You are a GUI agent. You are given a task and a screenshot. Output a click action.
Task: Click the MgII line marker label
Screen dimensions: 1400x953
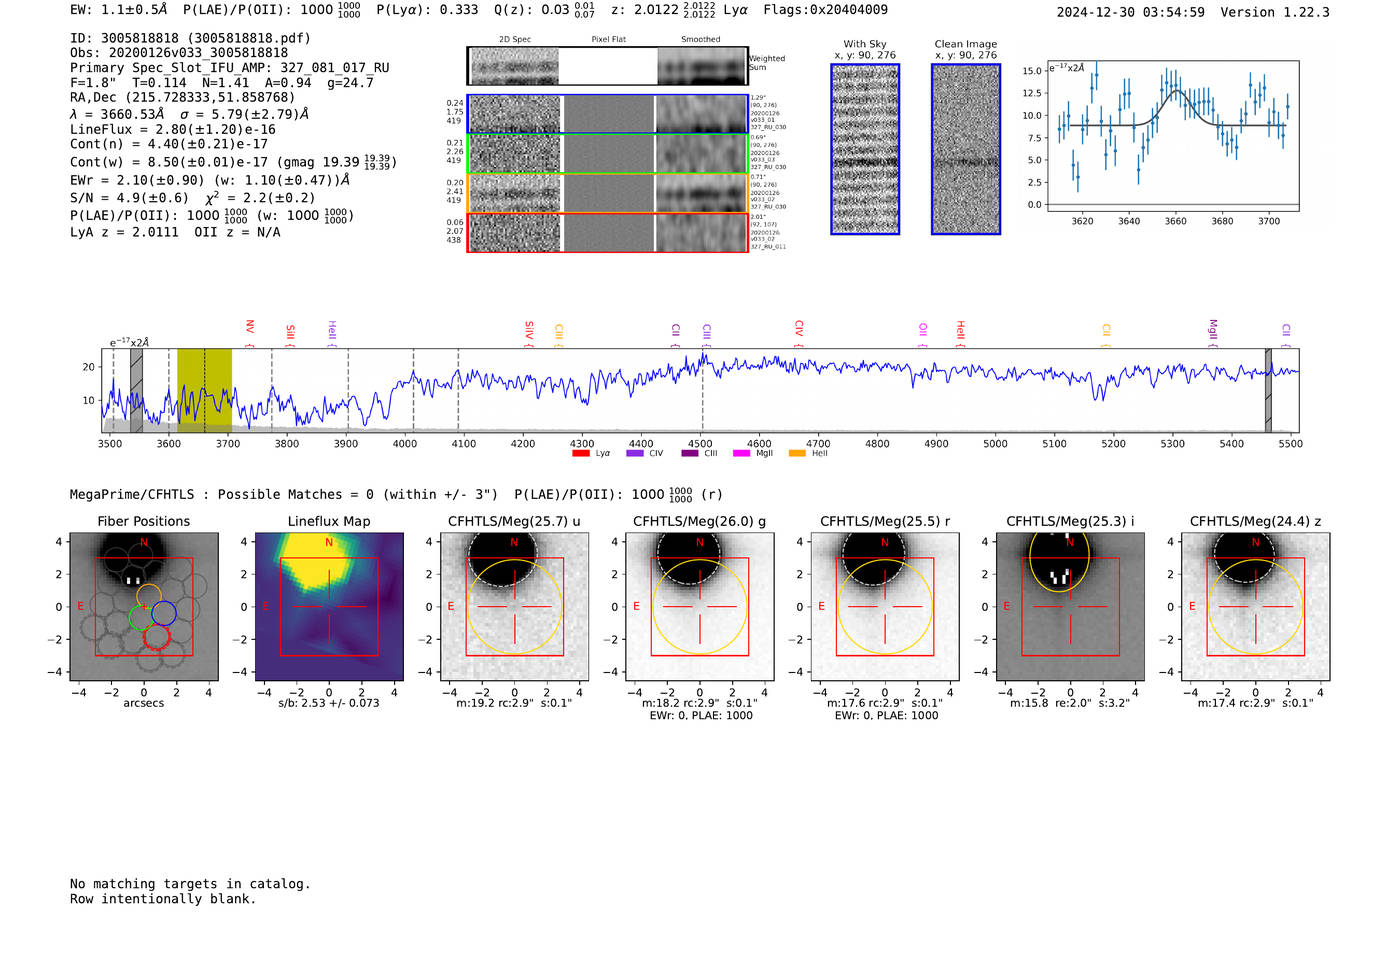[x=1213, y=329]
